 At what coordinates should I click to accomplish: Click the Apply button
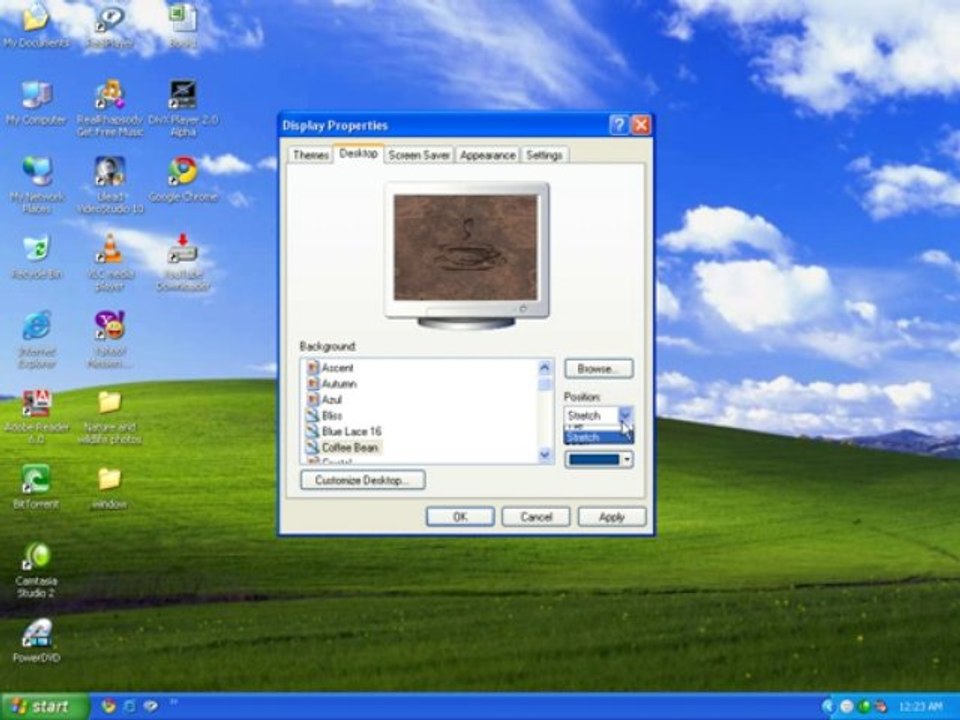click(x=612, y=517)
